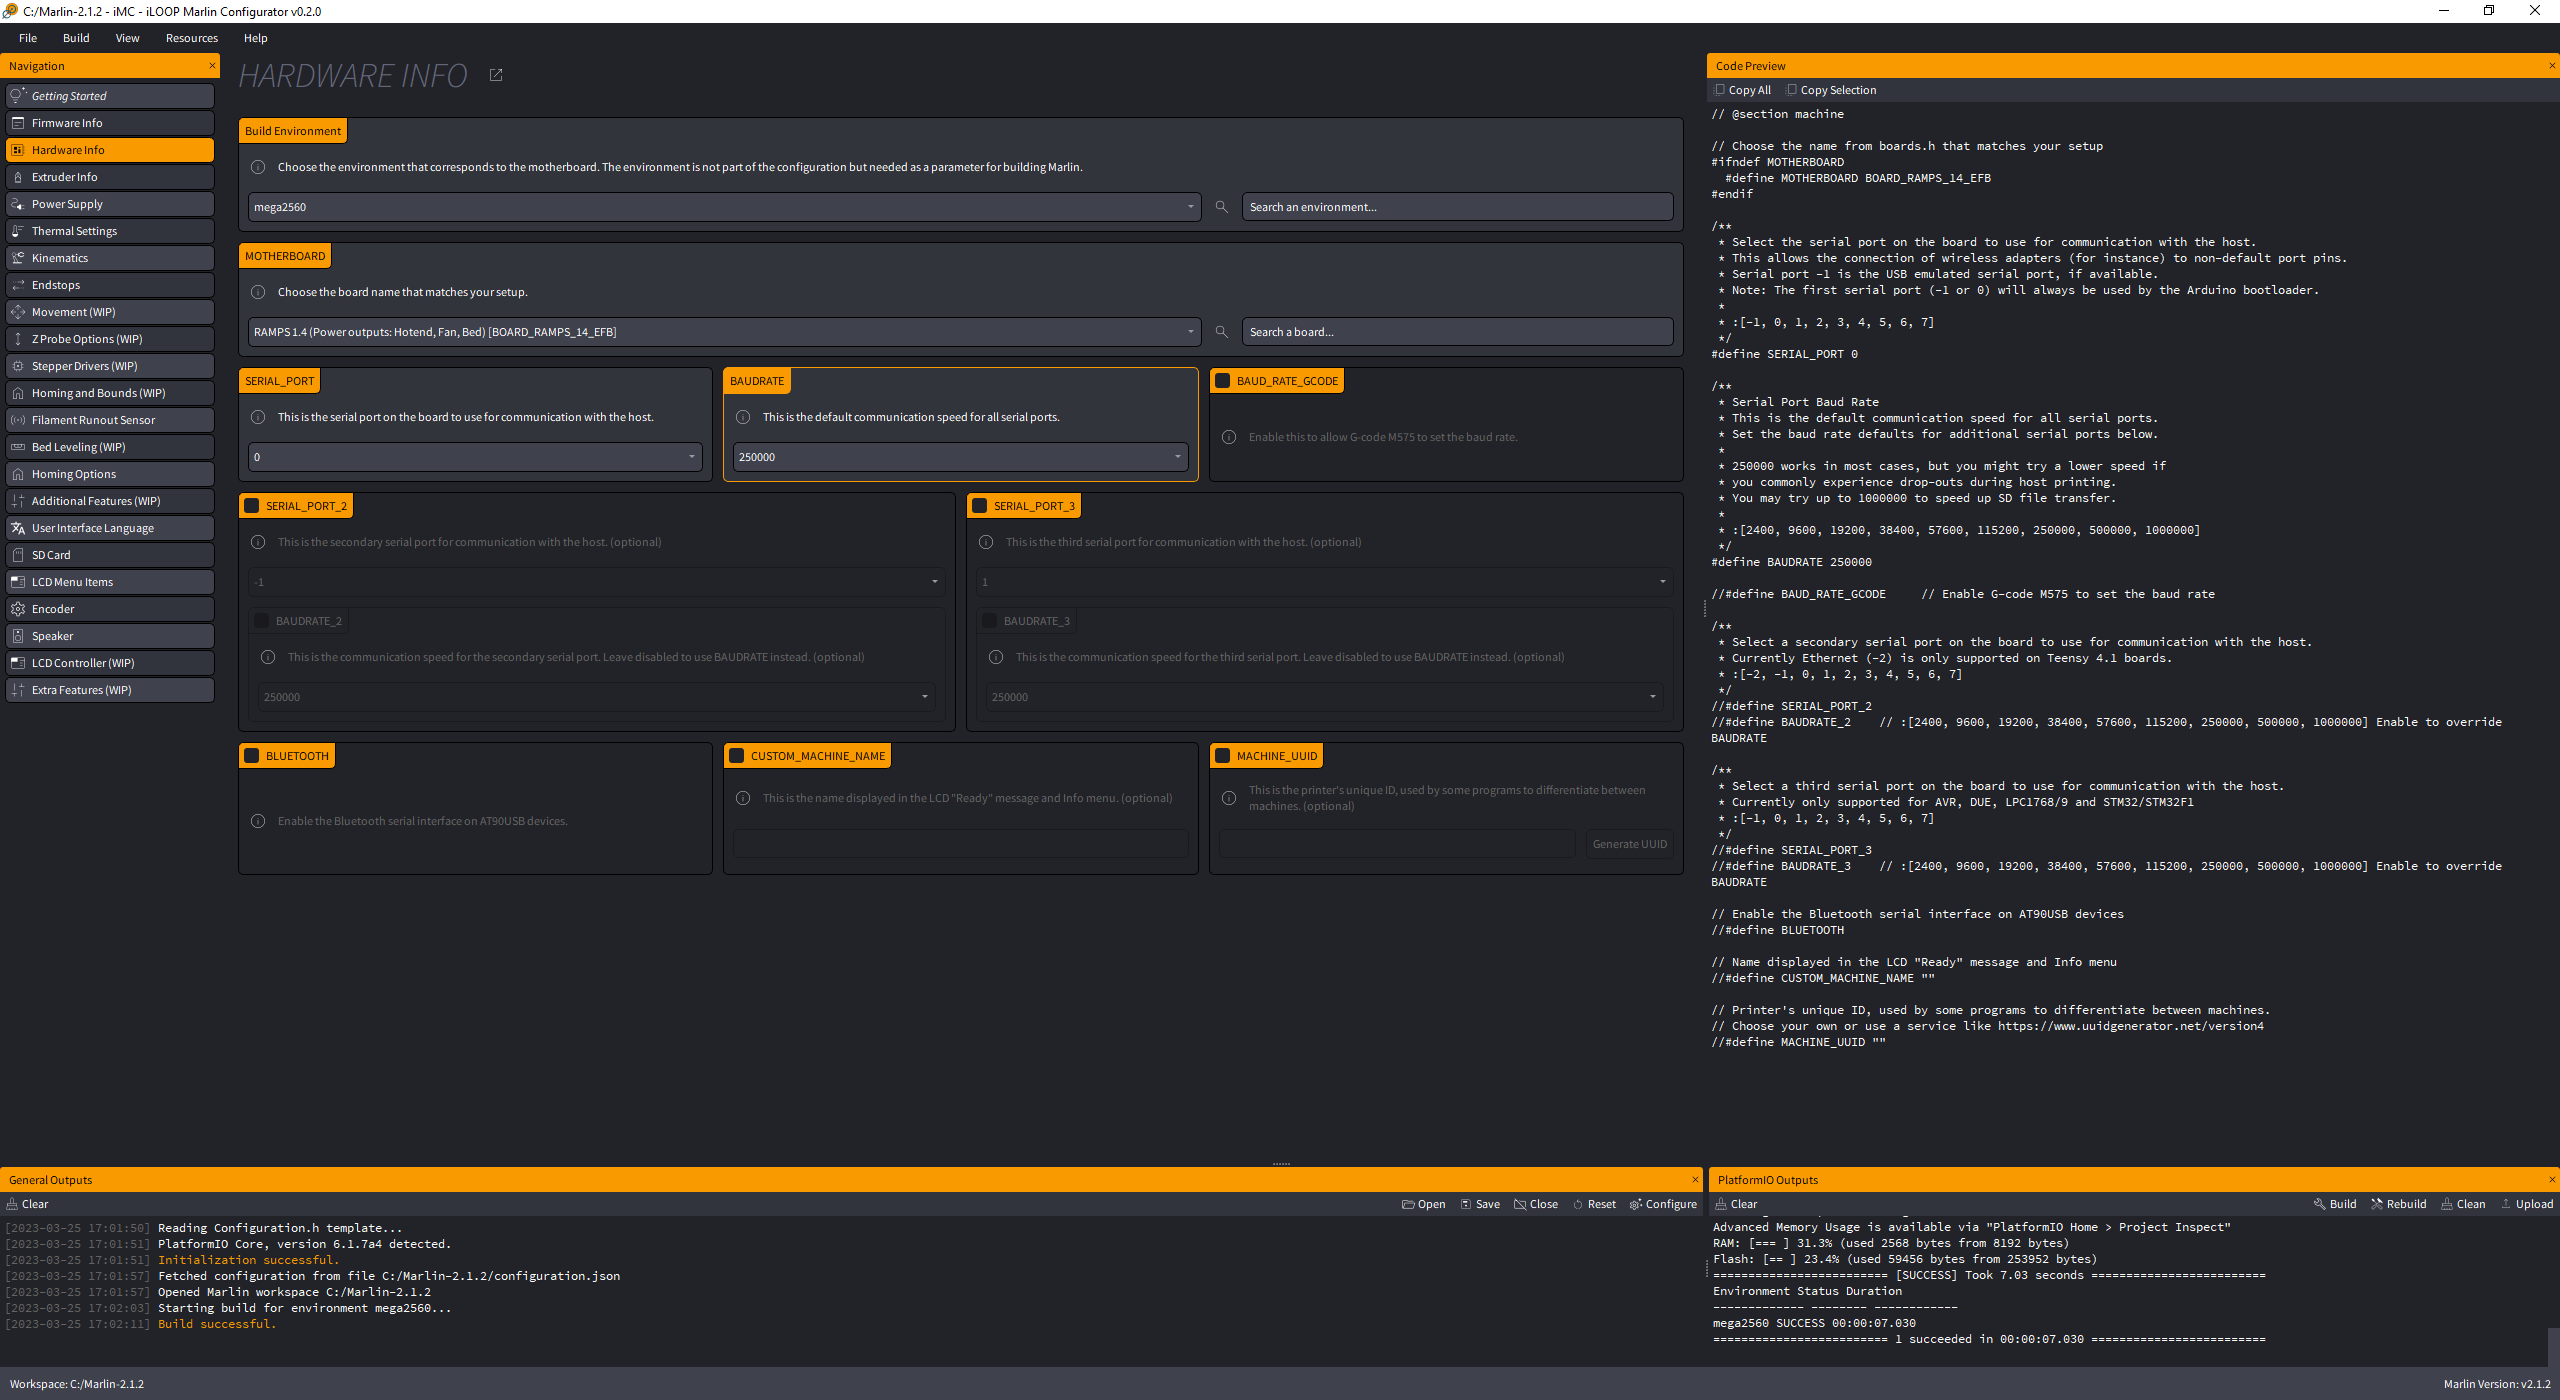The height and width of the screenshot is (1400, 2560).
Task: Click Rebuild in PlatformIO Outputs
Action: 2399,1204
